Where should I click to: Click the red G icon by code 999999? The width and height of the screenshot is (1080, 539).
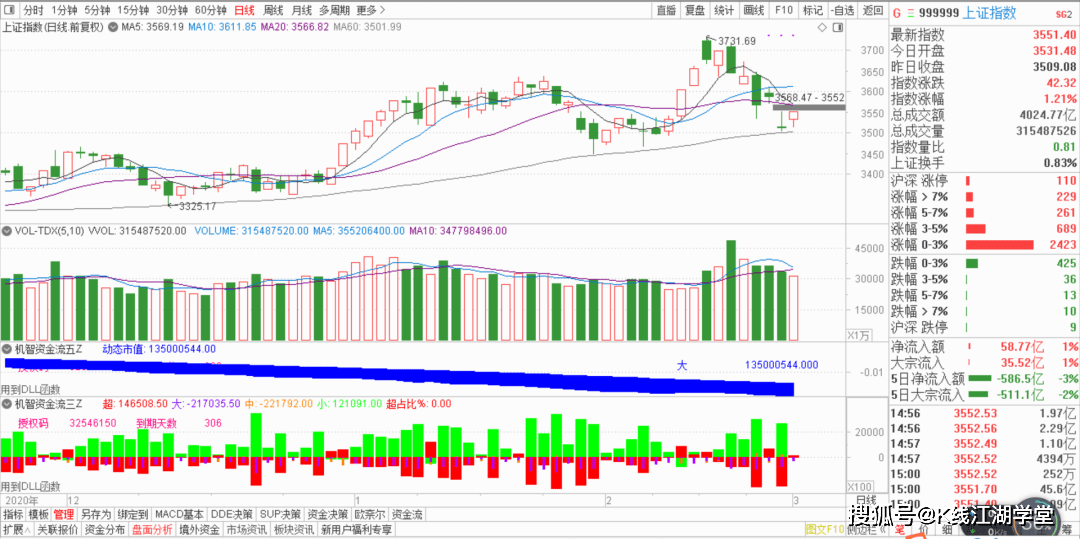[897, 13]
